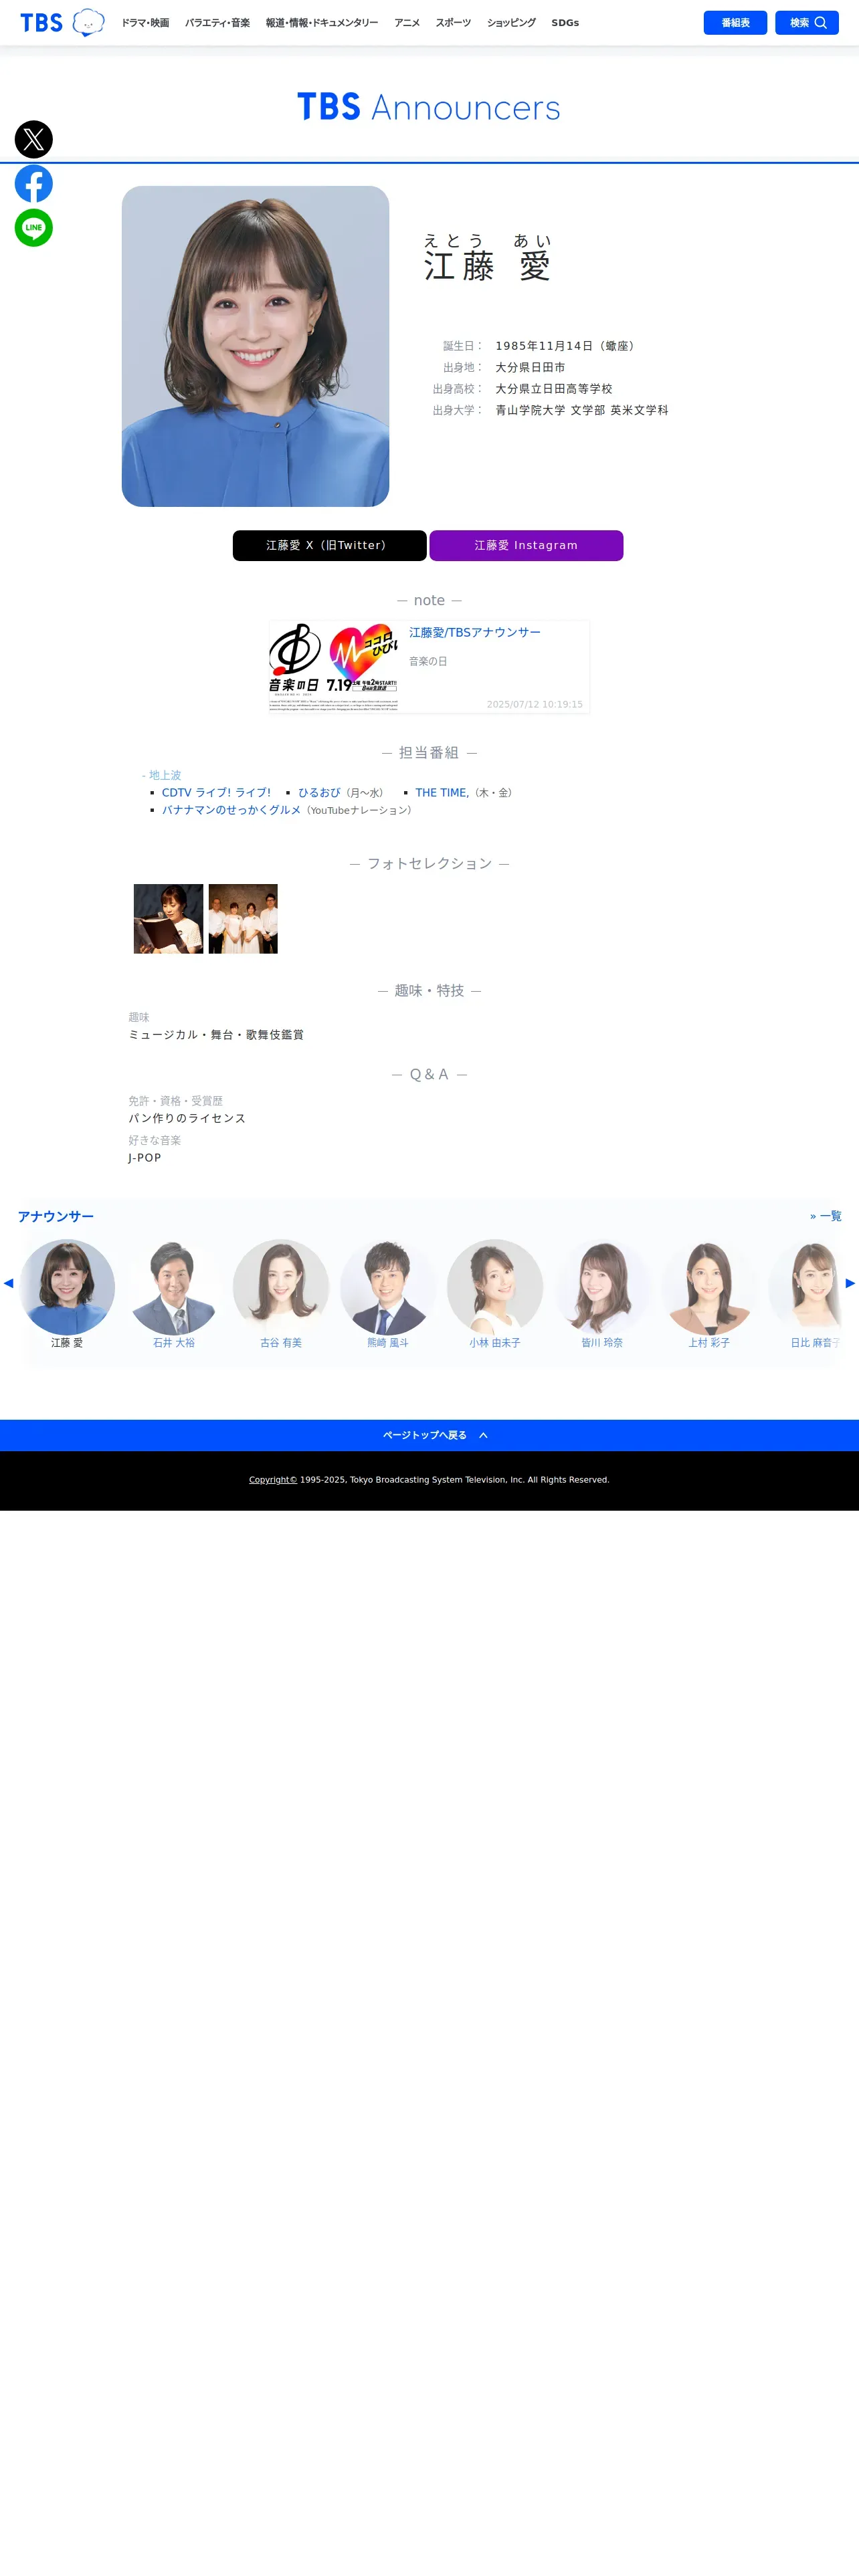Open 報道・情報・ドキュメンタリー menu
This screenshot has width=859, height=2576.
pos(322,23)
